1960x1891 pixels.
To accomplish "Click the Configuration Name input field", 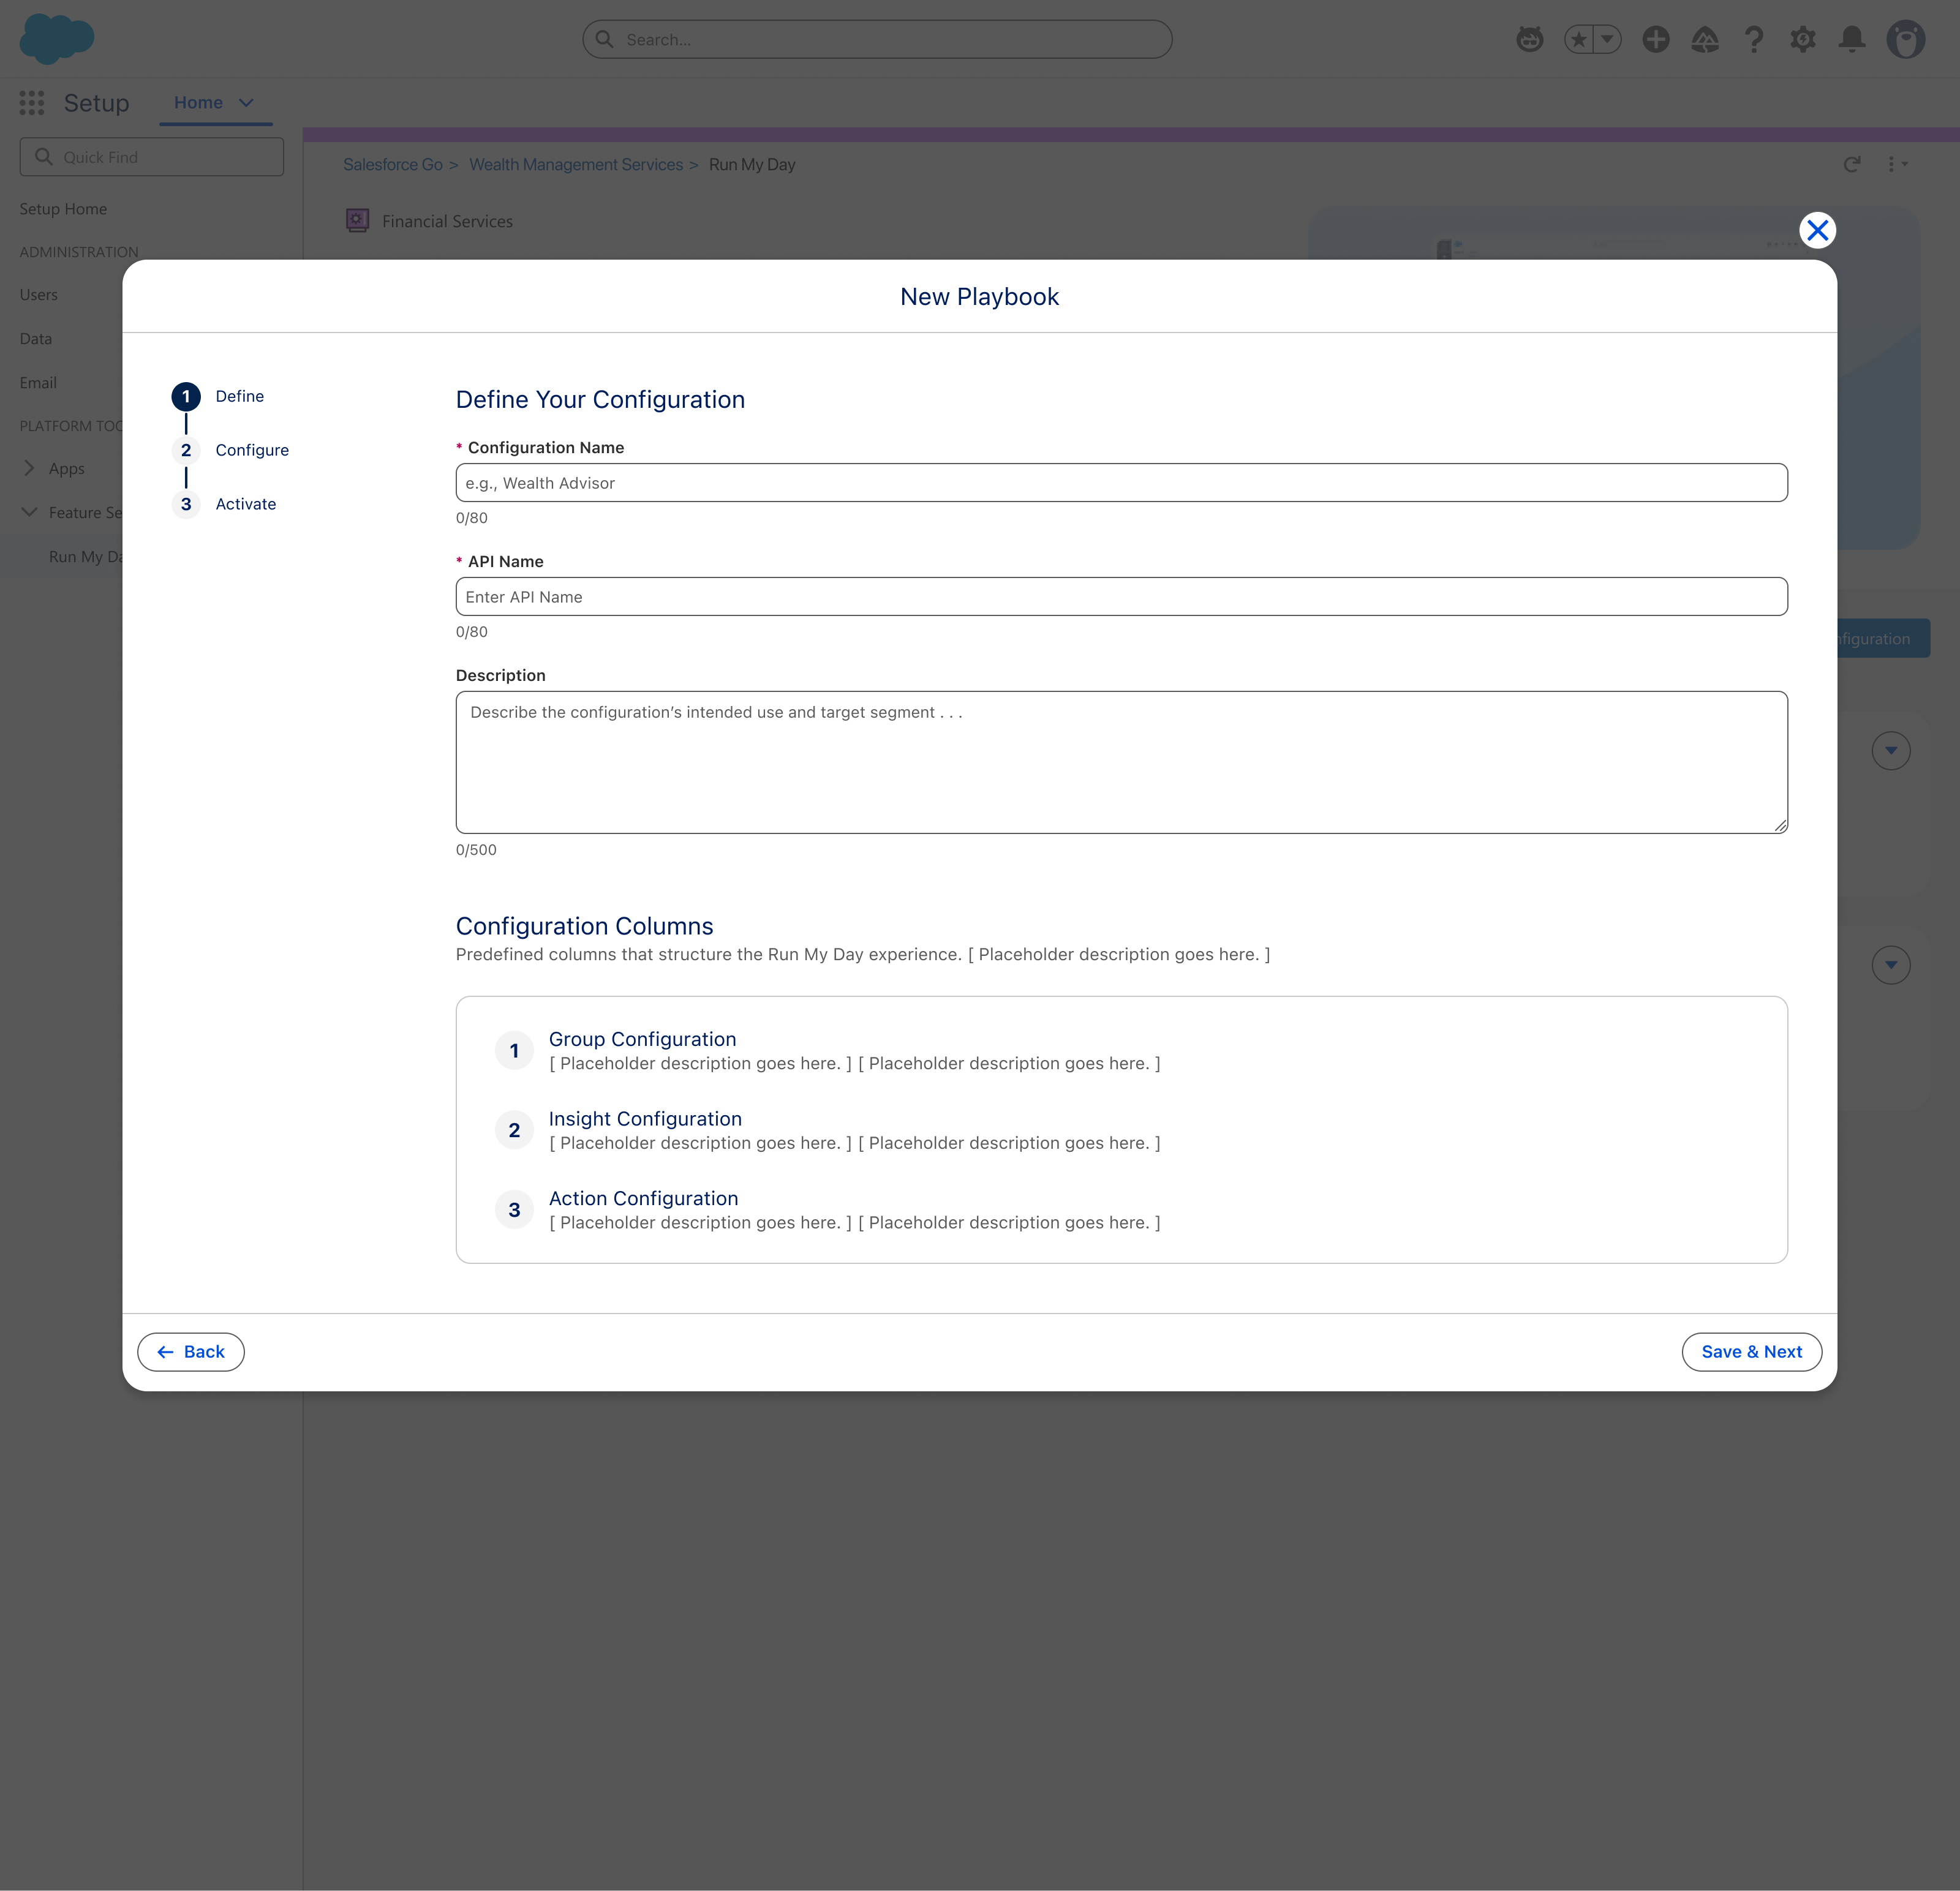I will pyautogui.click(x=1122, y=483).
